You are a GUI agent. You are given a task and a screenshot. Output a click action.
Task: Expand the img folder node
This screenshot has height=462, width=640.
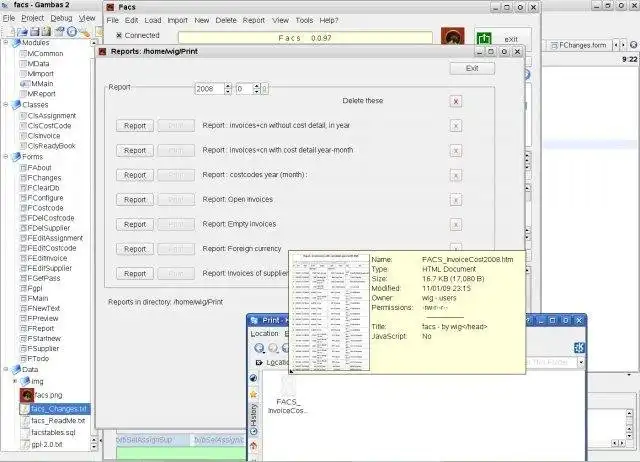coord(15,381)
